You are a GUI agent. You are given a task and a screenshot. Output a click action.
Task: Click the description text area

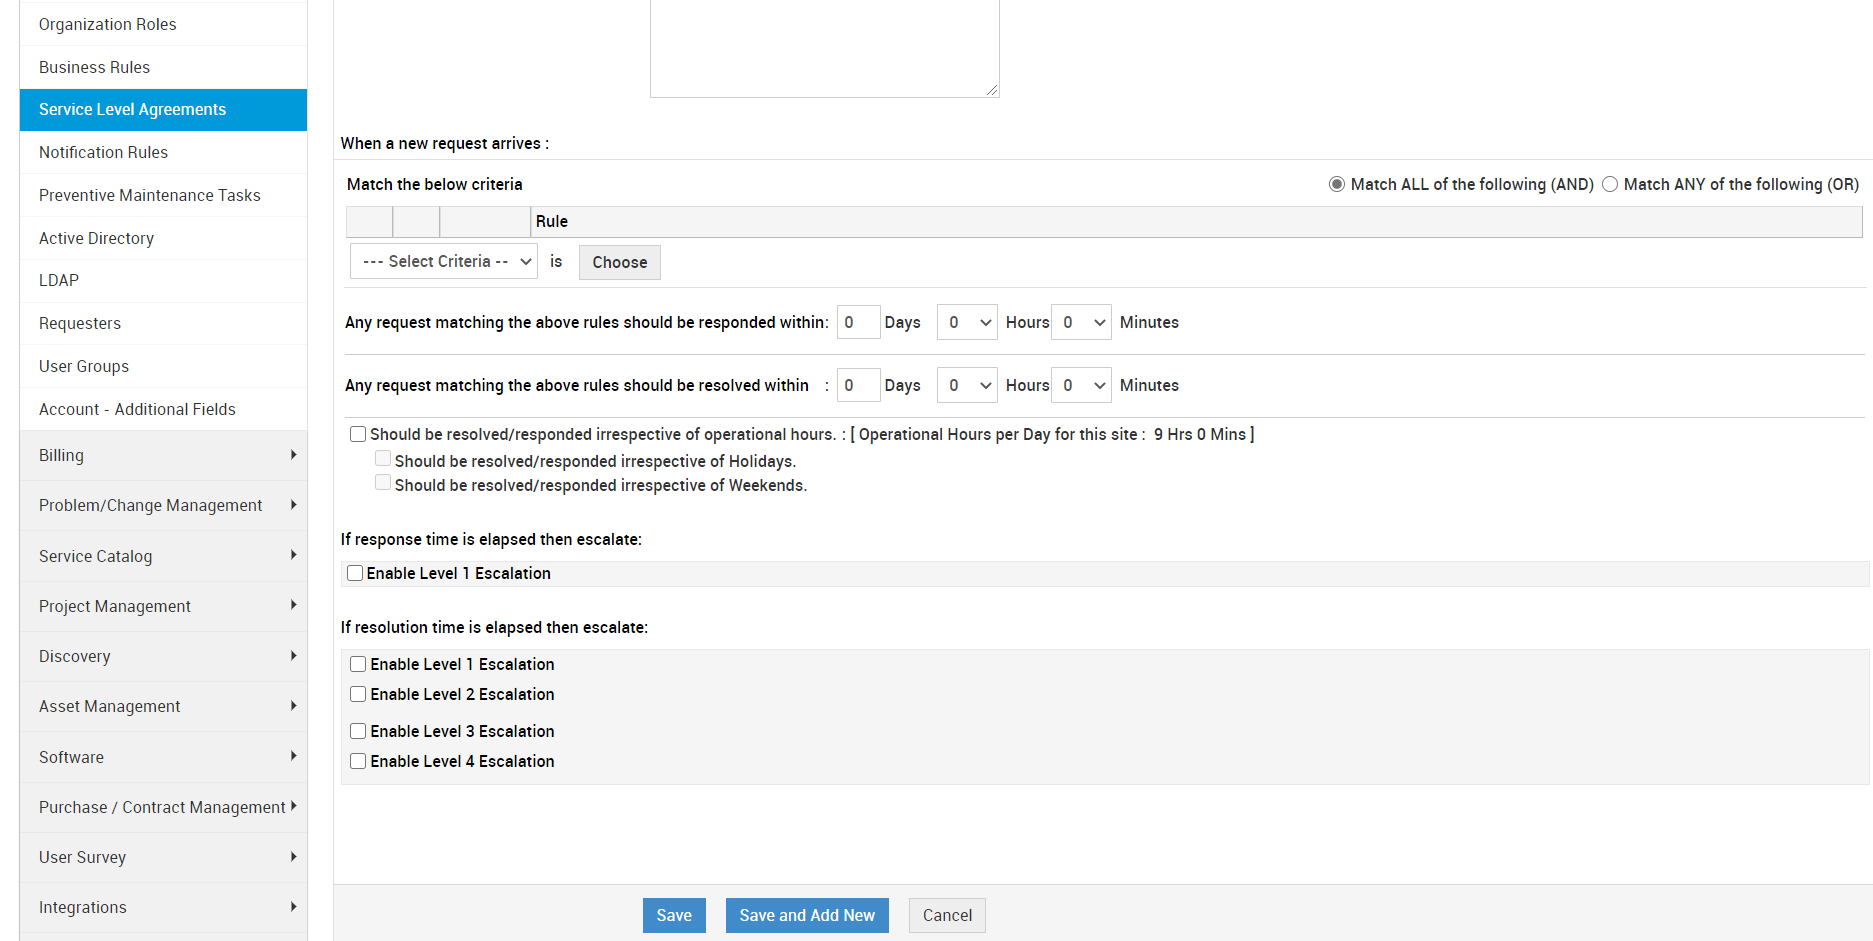pos(824,48)
